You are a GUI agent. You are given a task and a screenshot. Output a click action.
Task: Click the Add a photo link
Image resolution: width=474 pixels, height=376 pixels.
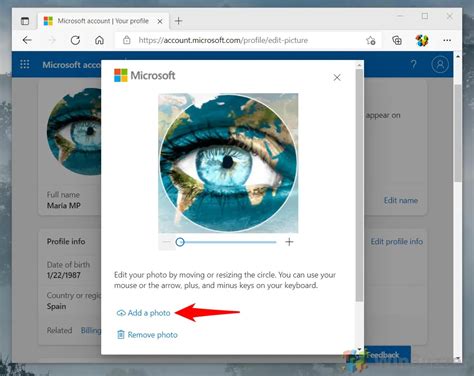[x=149, y=313]
